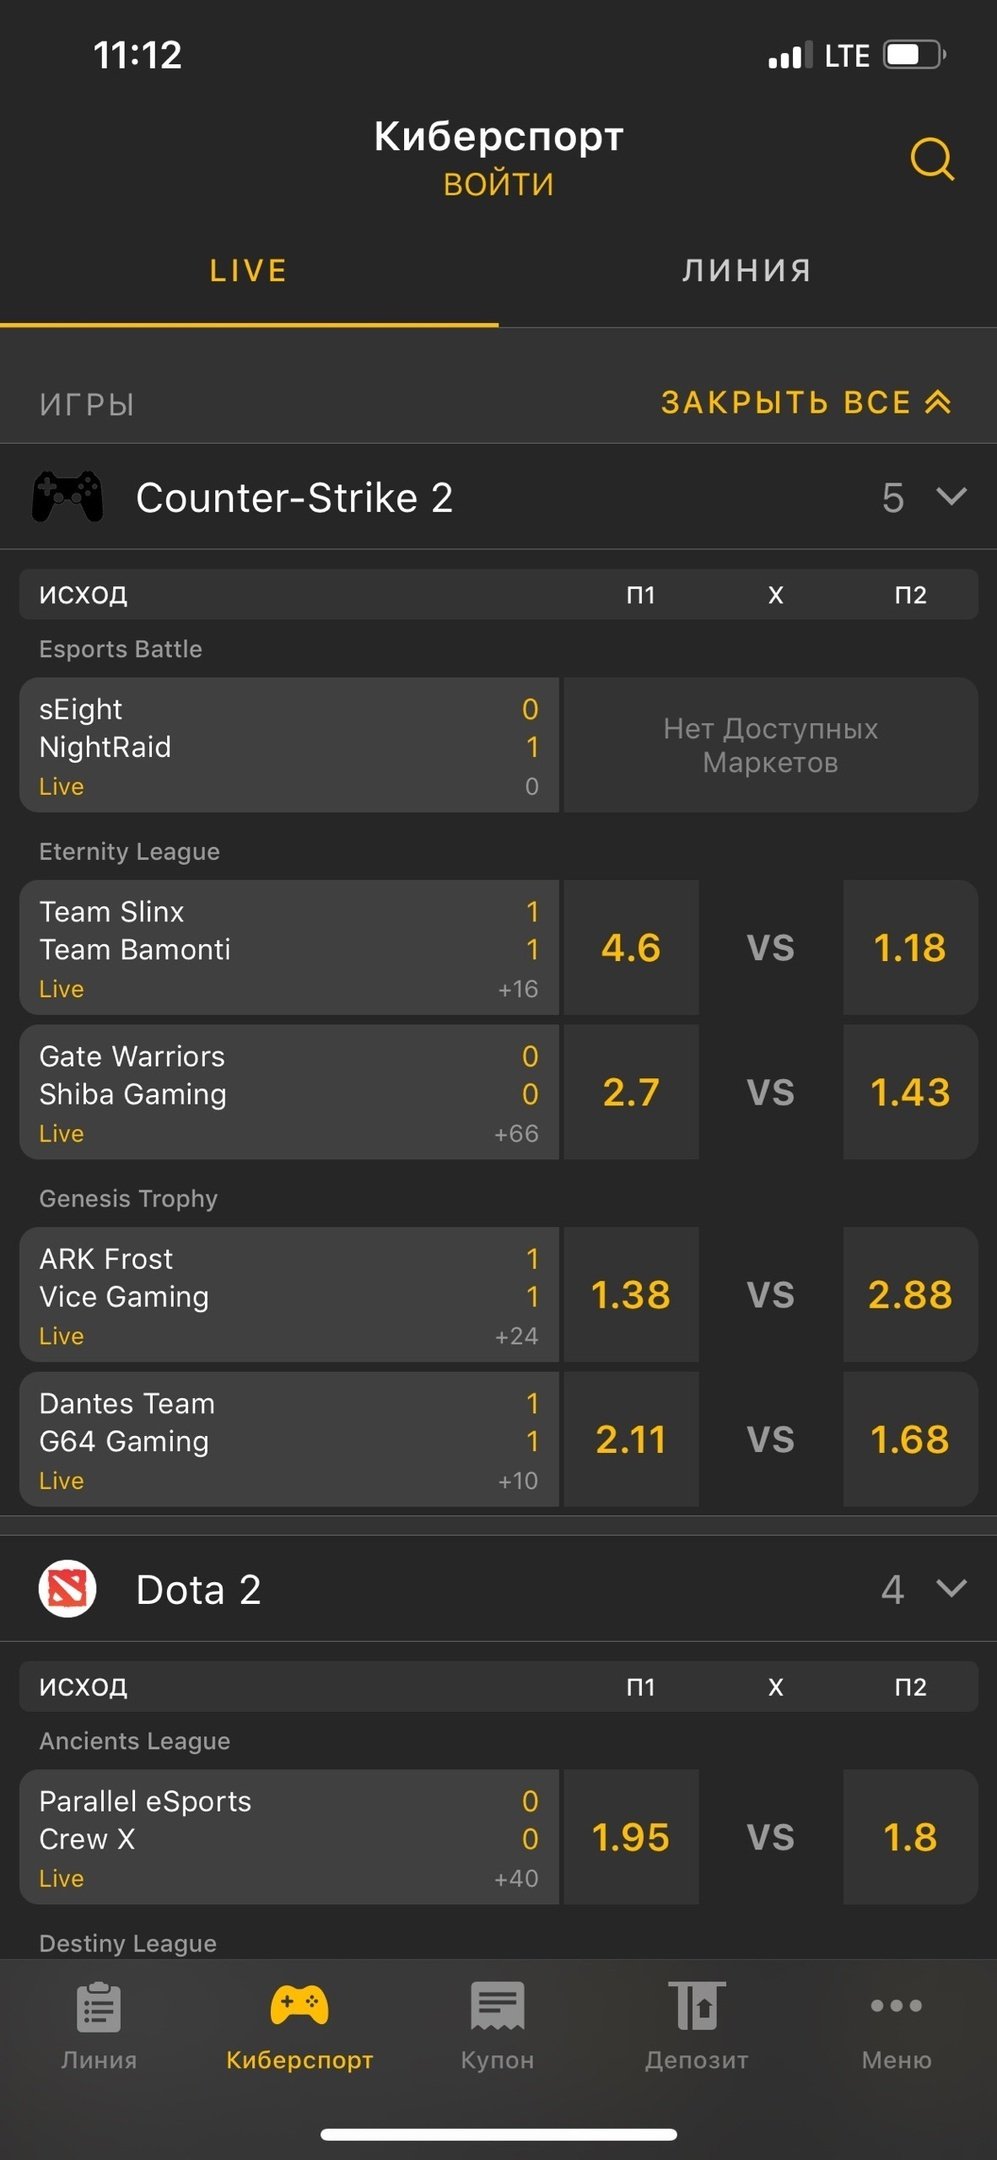Open the Депозит deposit icon
Screen dimensions: 997x2160
click(696, 2007)
